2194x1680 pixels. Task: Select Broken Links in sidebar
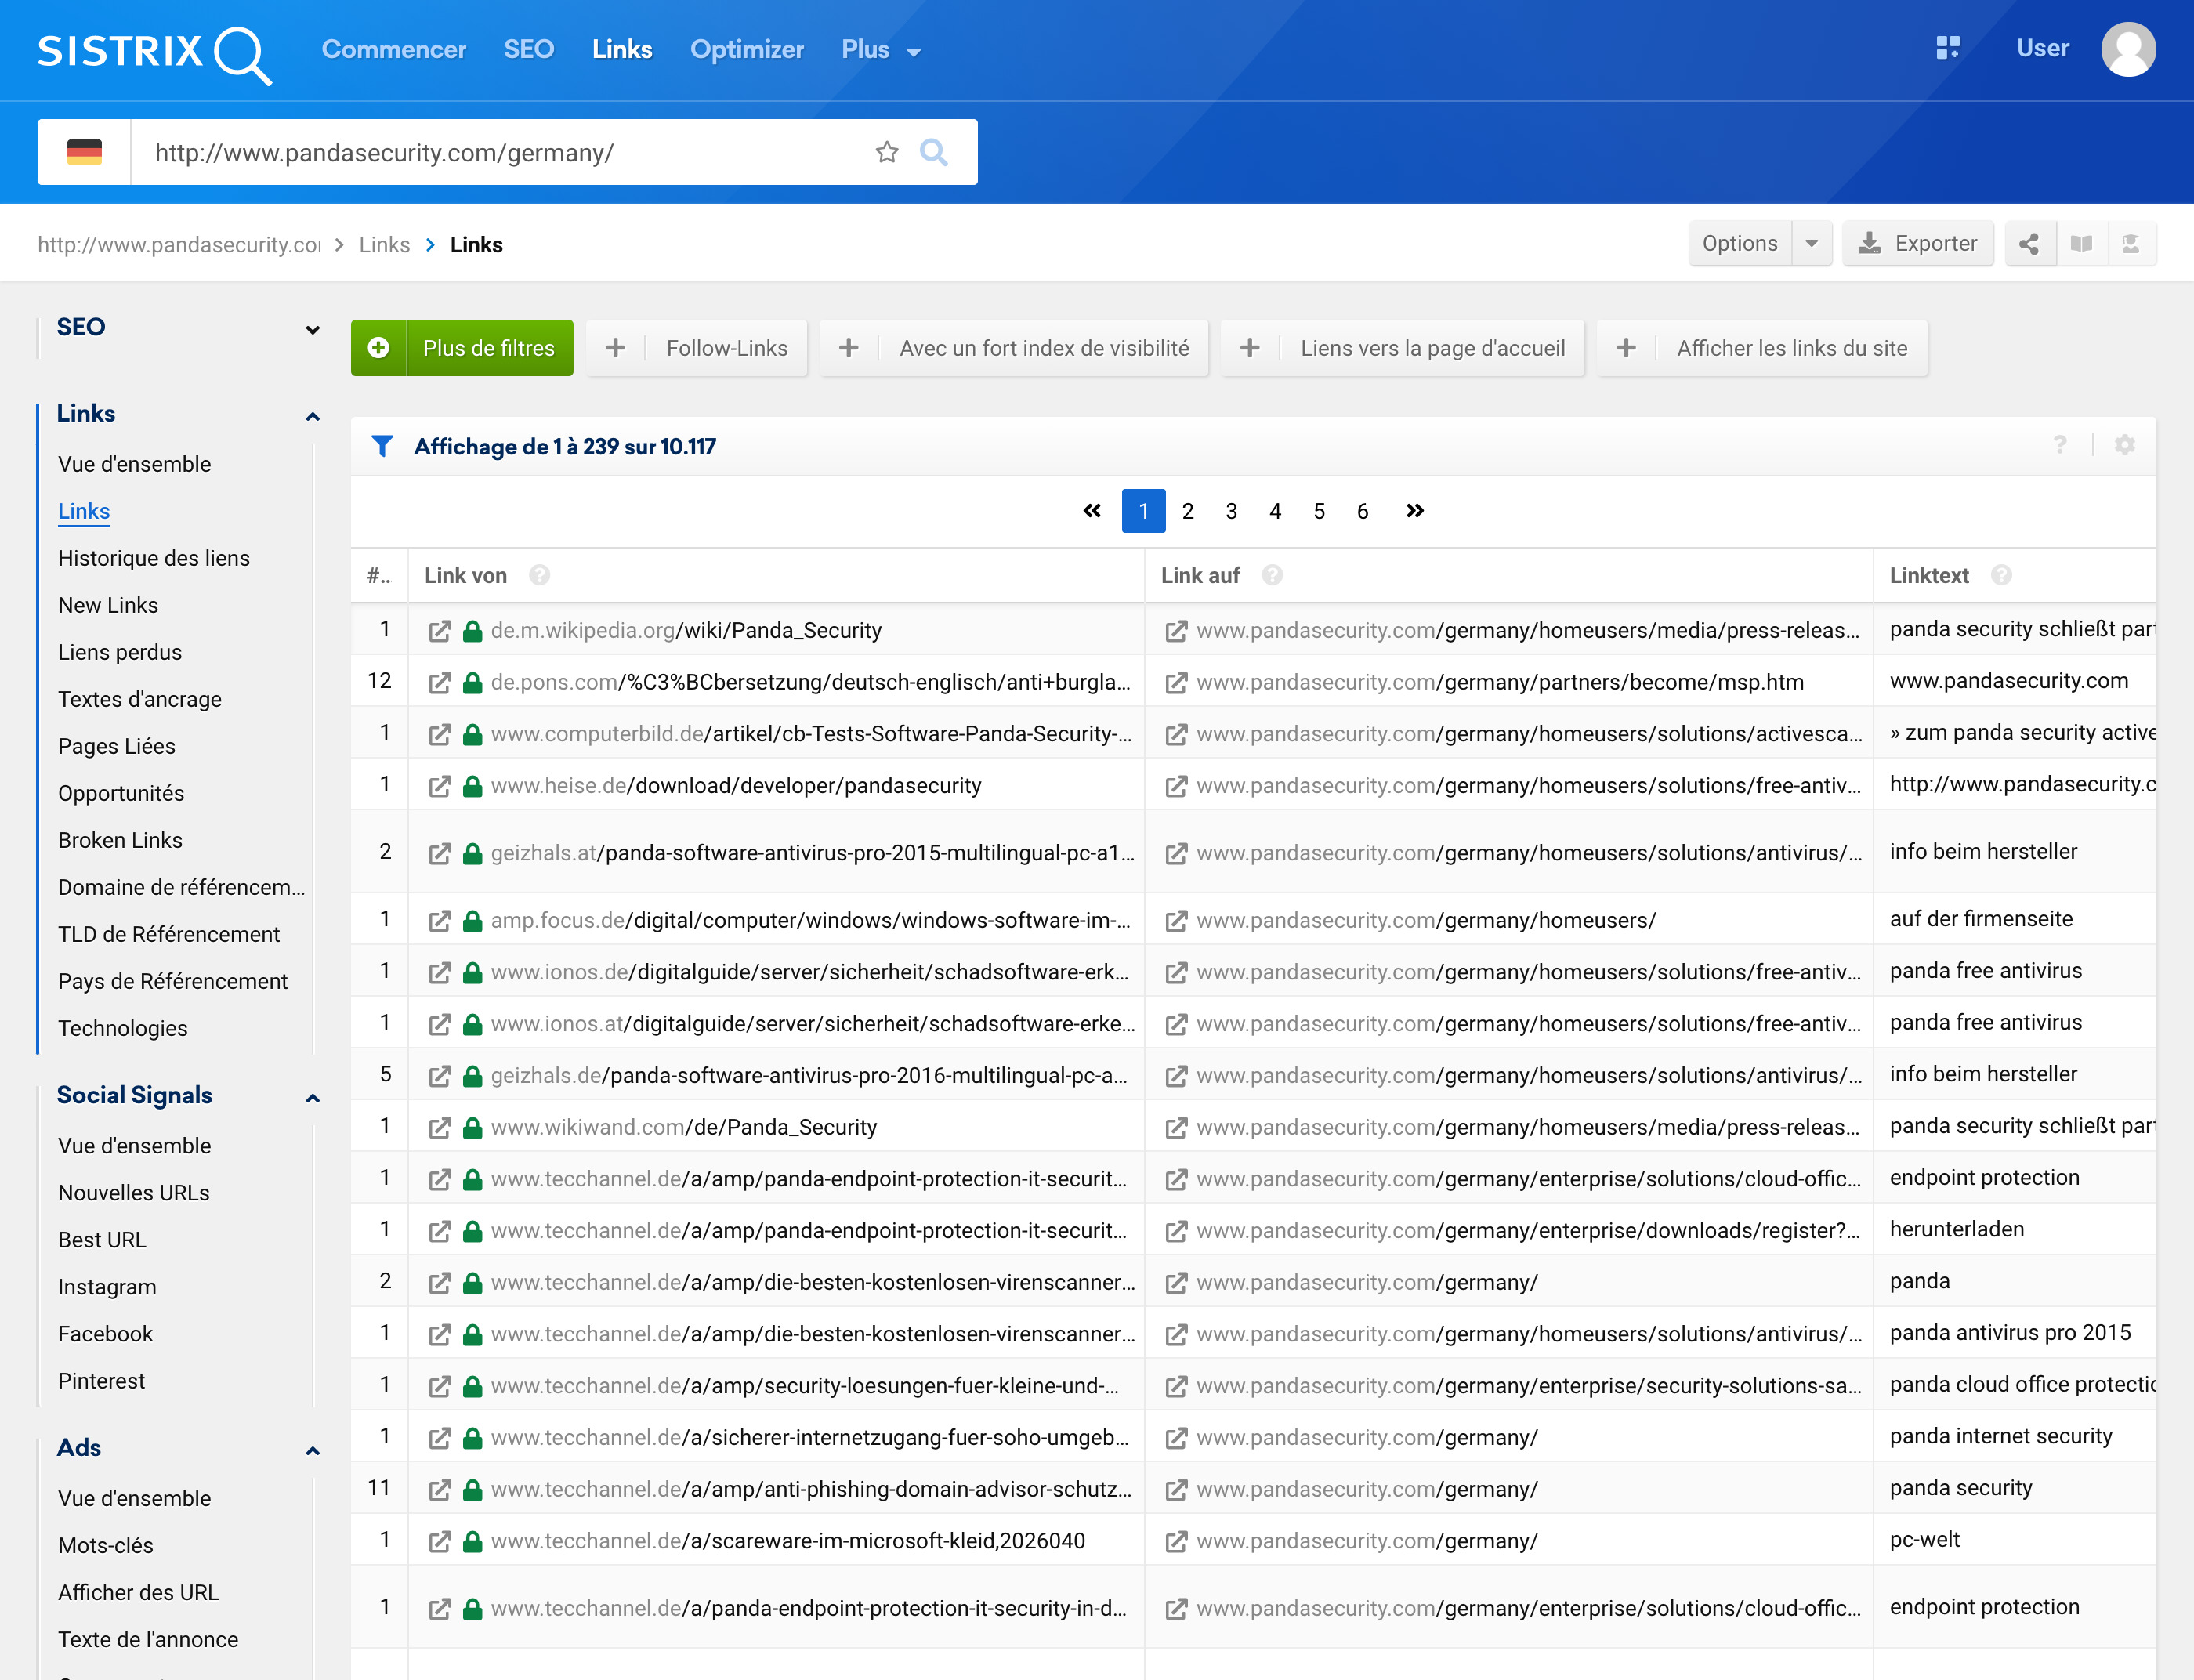click(120, 840)
